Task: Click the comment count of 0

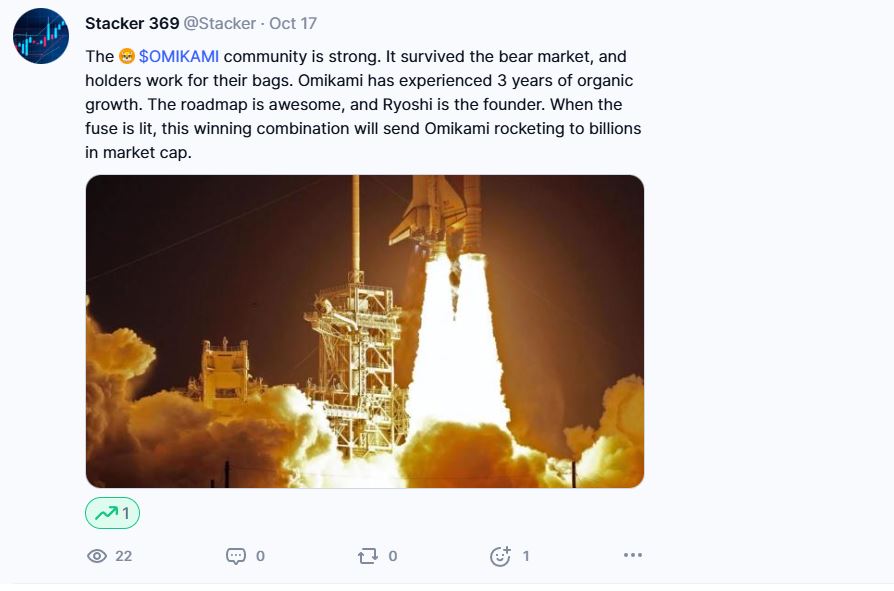Action: (x=260, y=556)
